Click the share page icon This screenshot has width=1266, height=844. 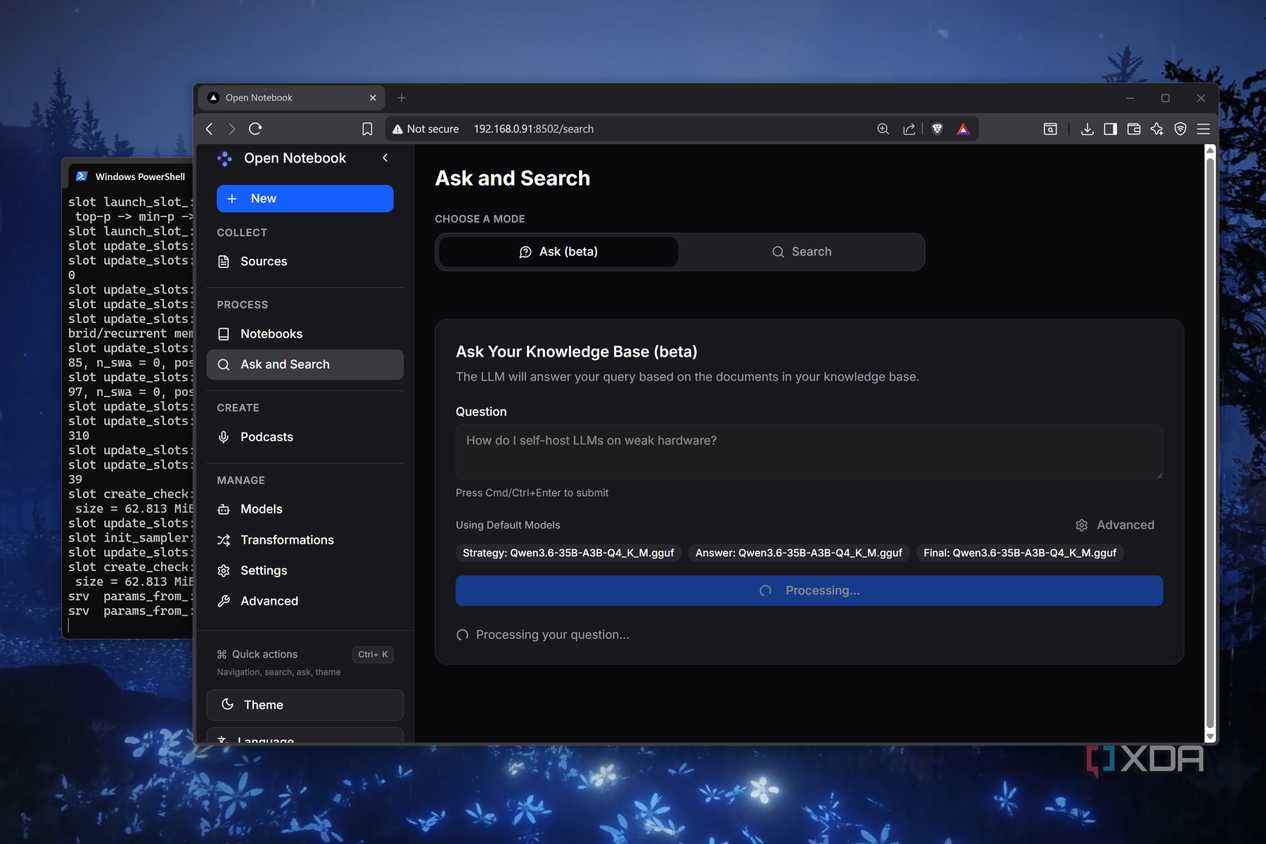(x=909, y=129)
